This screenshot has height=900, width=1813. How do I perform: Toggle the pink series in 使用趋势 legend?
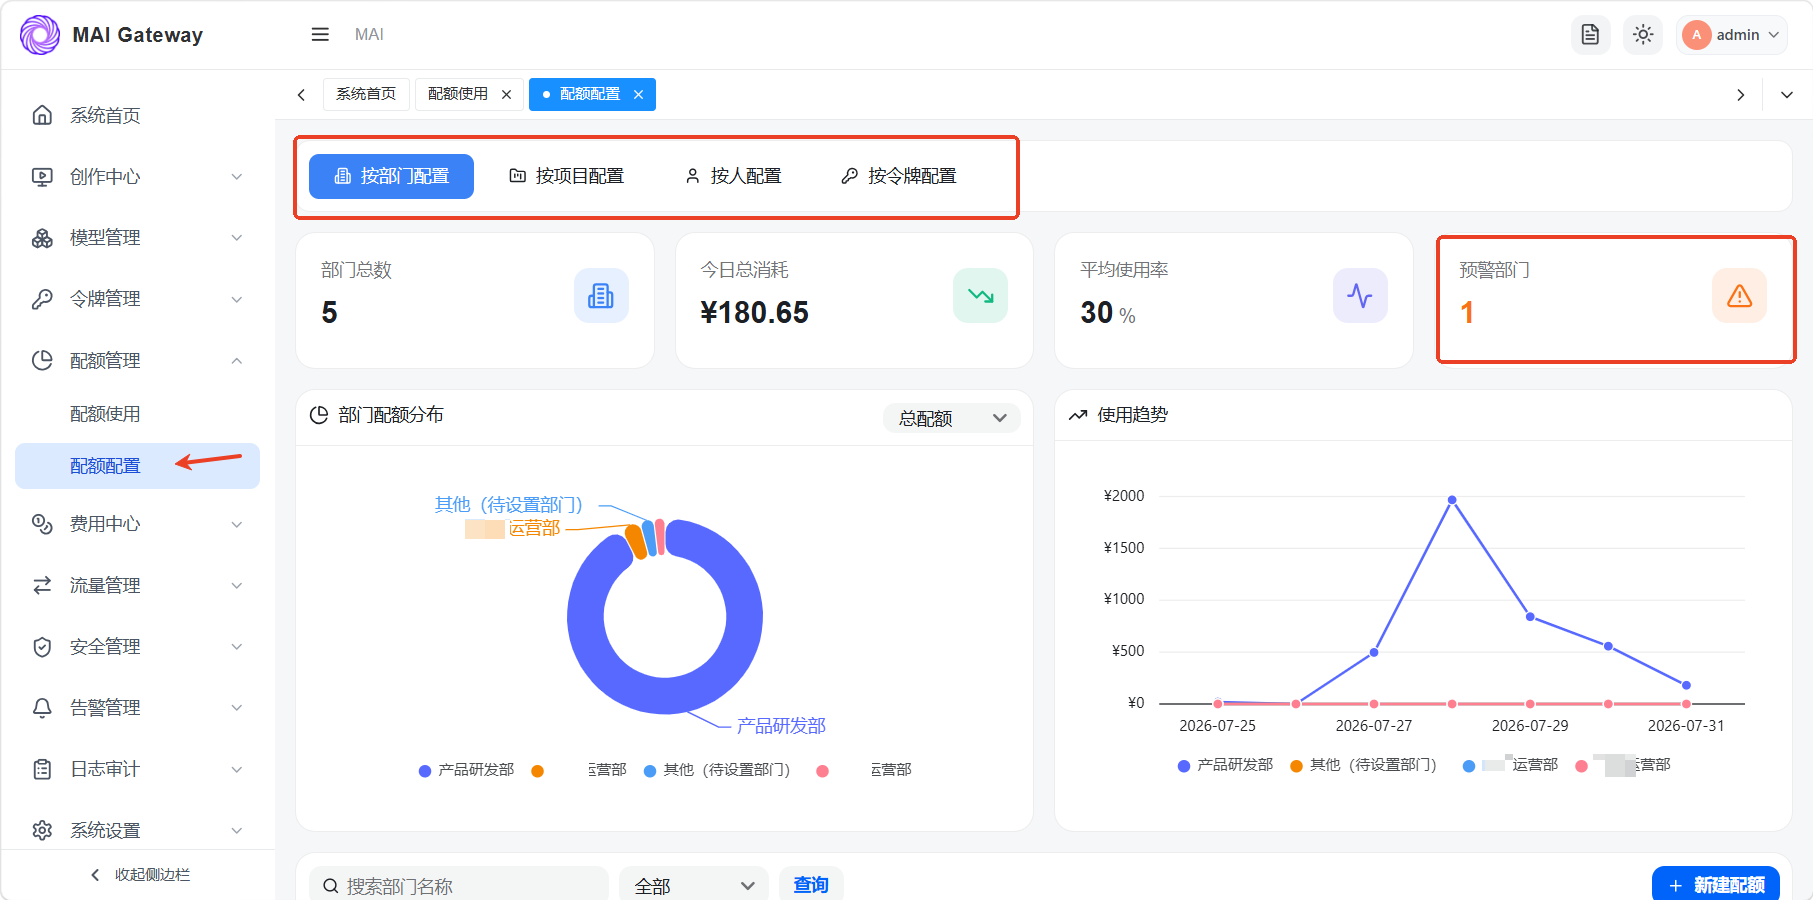click(1623, 765)
